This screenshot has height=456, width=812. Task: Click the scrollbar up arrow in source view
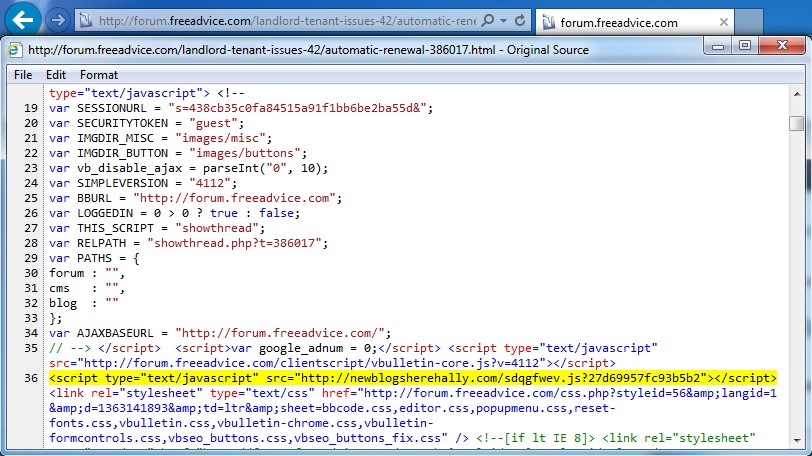coord(796,93)
